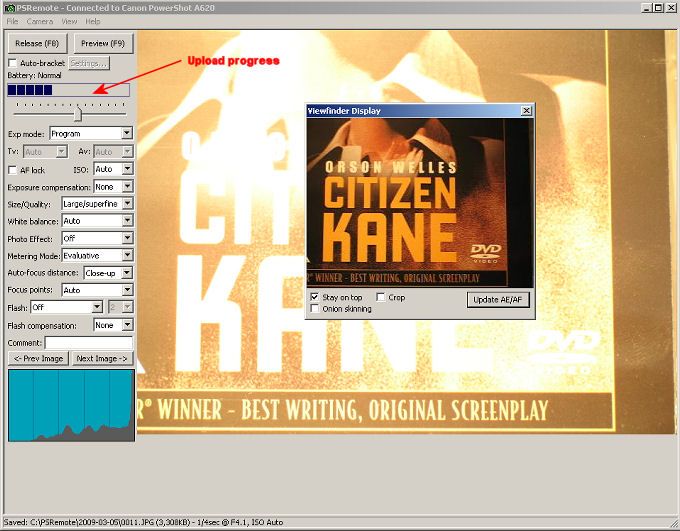Open the Help menu
Image resolution: width=680 pixels, height=531 pixels.
click(x=92, y=21)
